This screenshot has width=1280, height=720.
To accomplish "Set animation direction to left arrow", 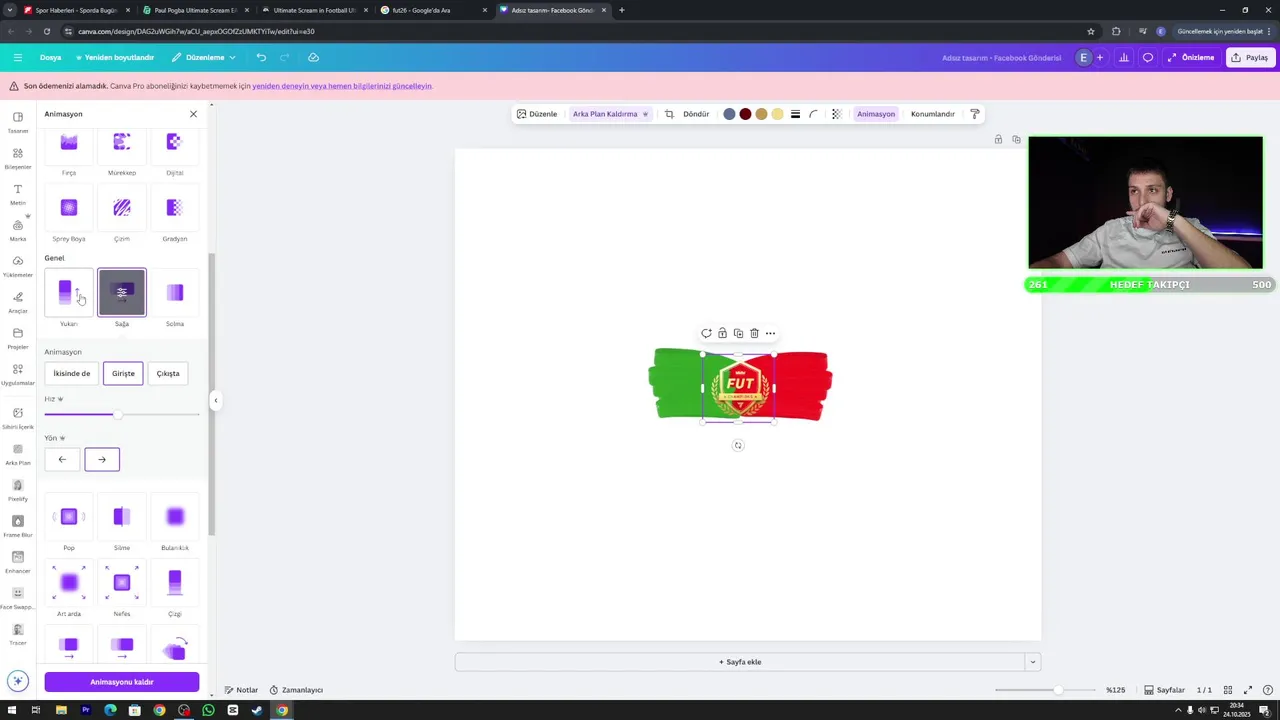I will [x=62, y=460].
